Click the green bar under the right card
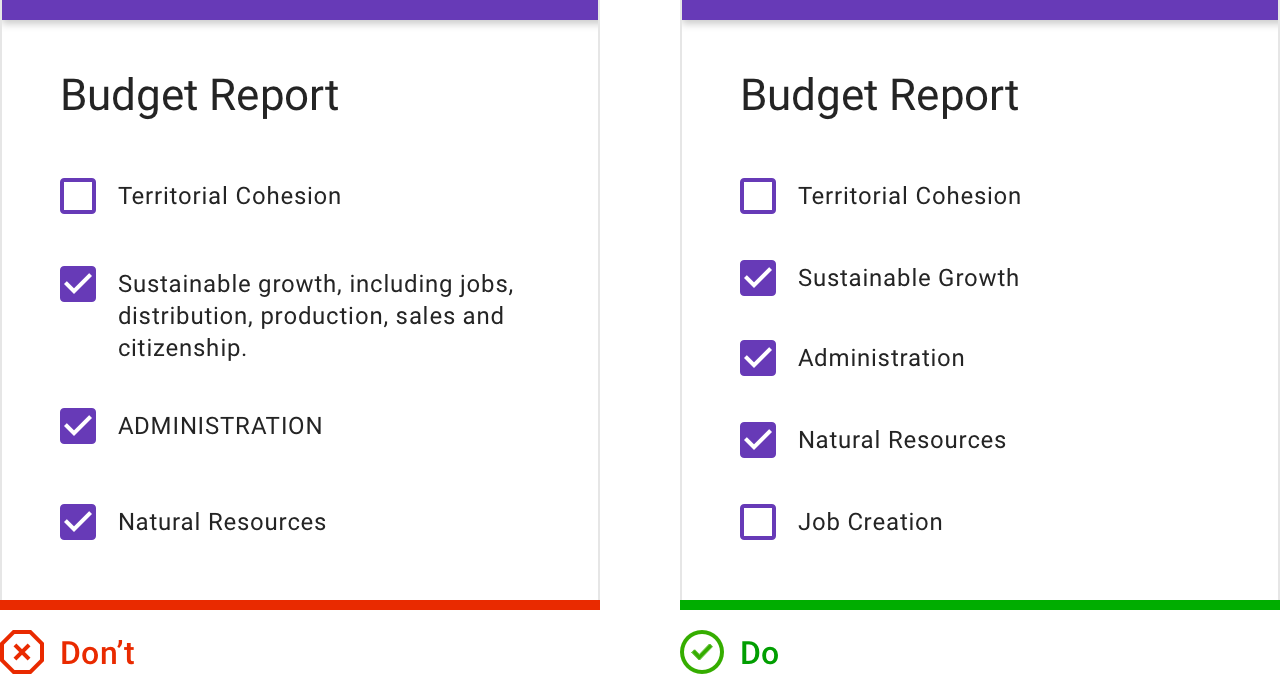The width and height of the screenshot is (1280, 690). pos(980,605)
